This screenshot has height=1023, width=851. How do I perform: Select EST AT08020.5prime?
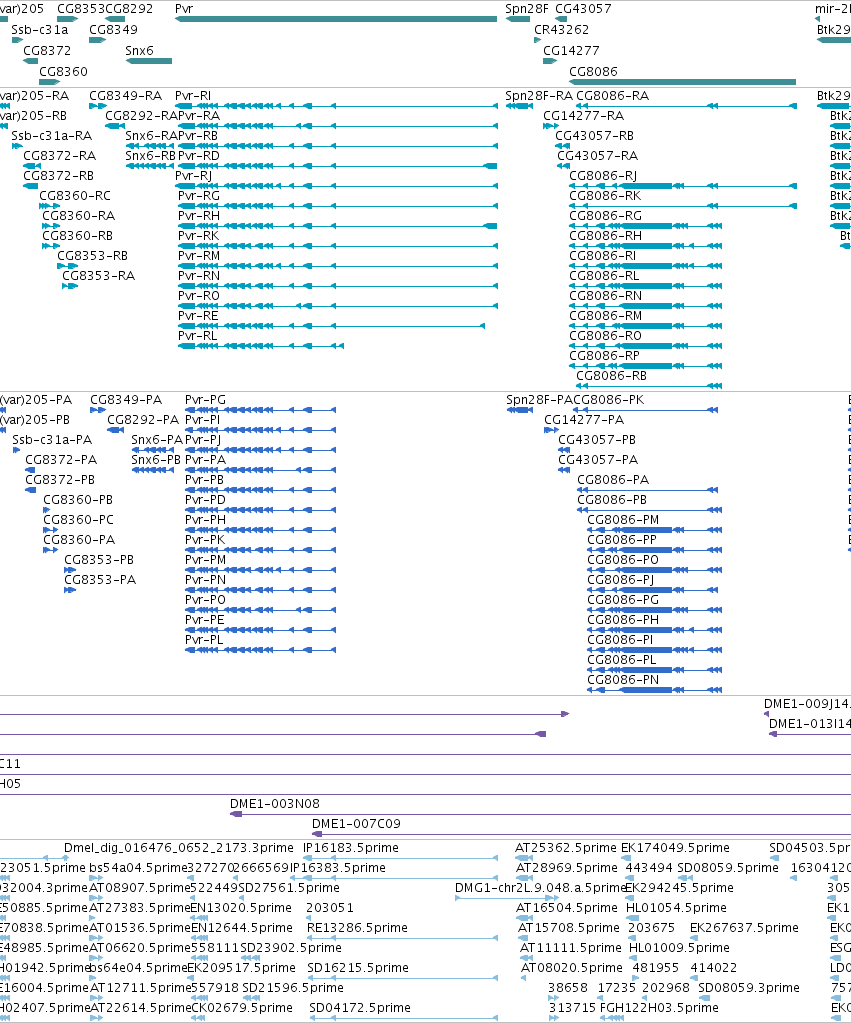pos(572,968)
